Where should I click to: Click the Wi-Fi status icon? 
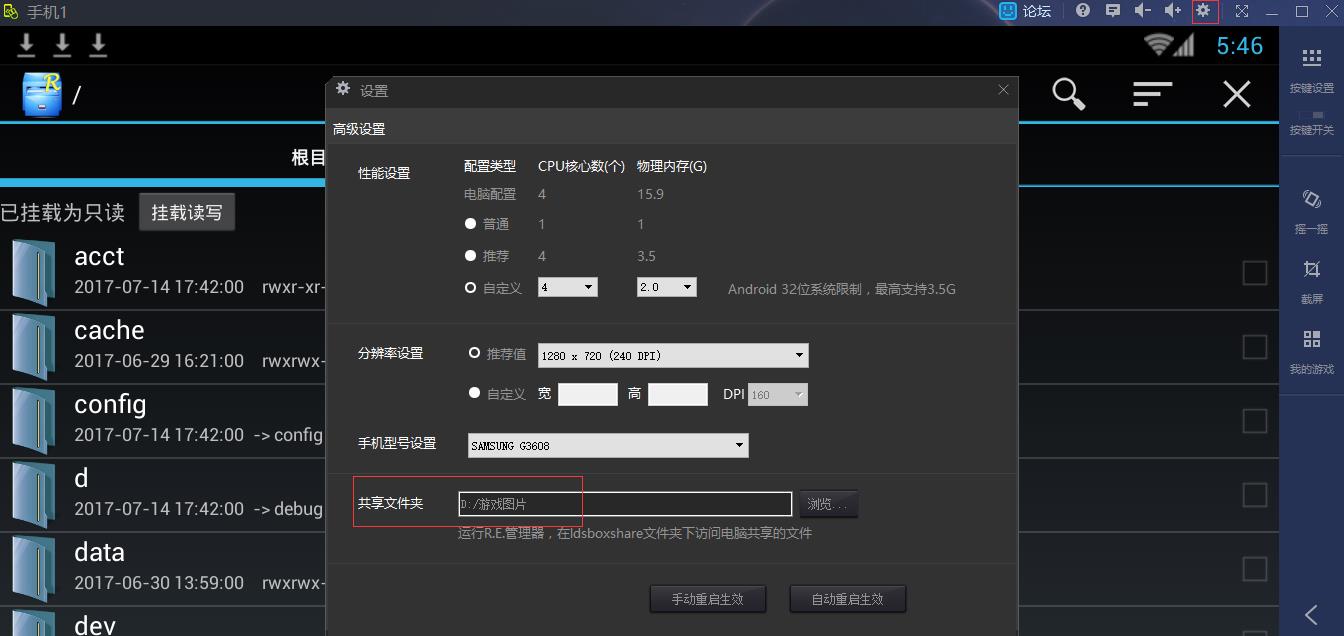pyautogui.click(x=1158, y=44)
